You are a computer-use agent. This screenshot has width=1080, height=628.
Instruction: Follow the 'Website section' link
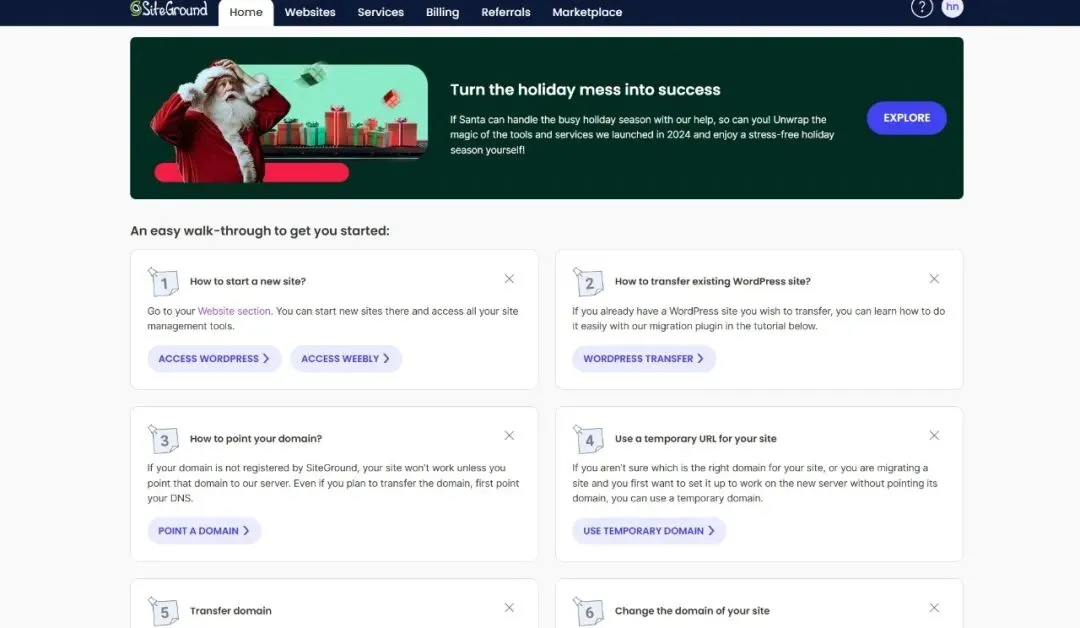(234, 311)
